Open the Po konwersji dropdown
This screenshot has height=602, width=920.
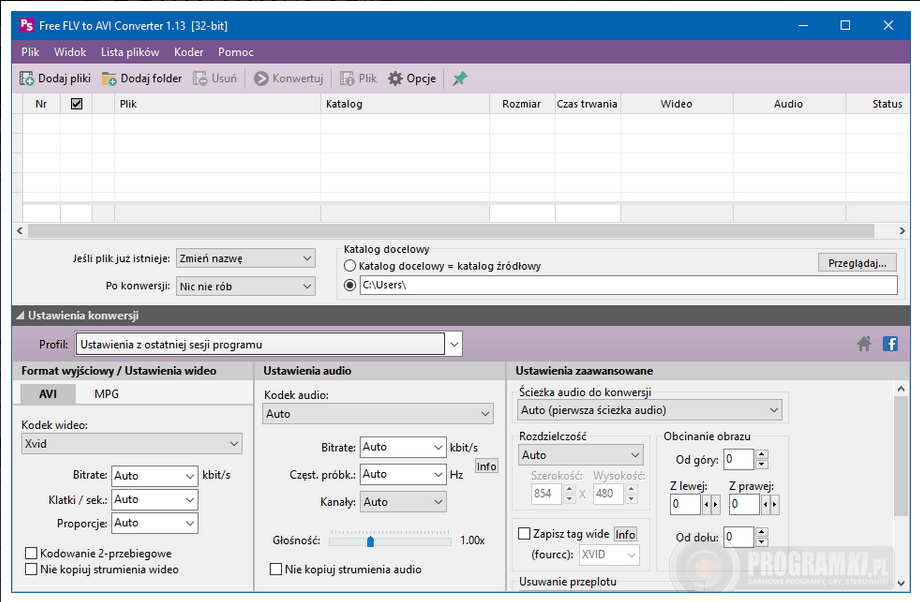coord(245,286)
